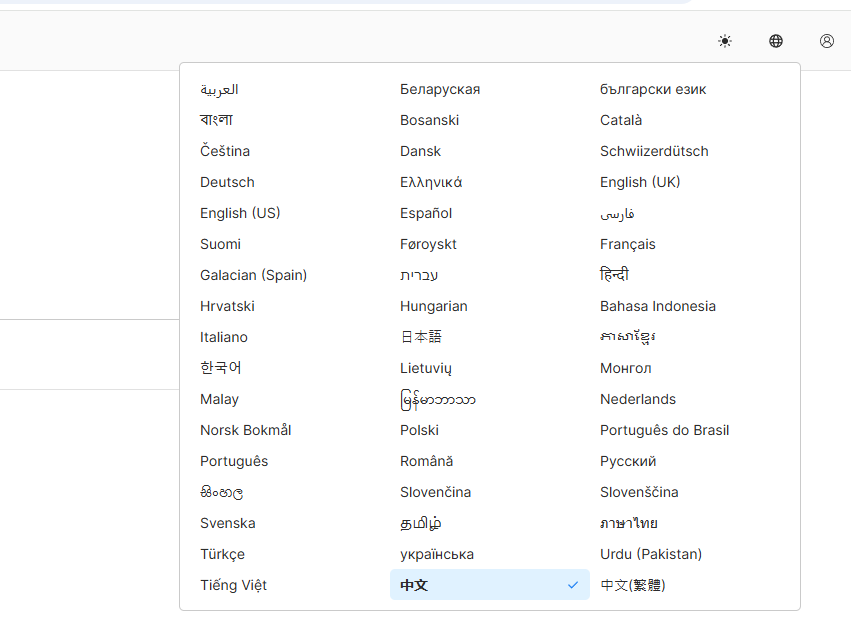851x638 pixels.
Task: Choose English (UK) option
Action: [x=640, y=182]
